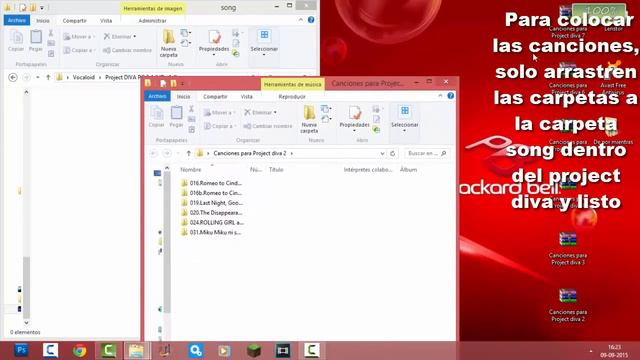Create Nueva carpeta in the song window
This screenshot has width=640, height=360.
coord(169,43)
